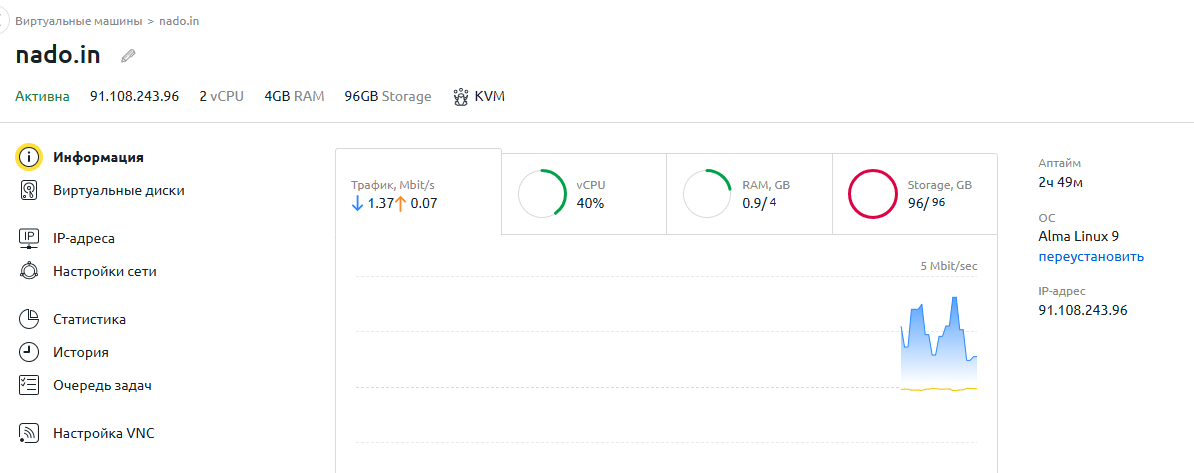Select the RAM, GB usage tab

[x=749, y=194]
